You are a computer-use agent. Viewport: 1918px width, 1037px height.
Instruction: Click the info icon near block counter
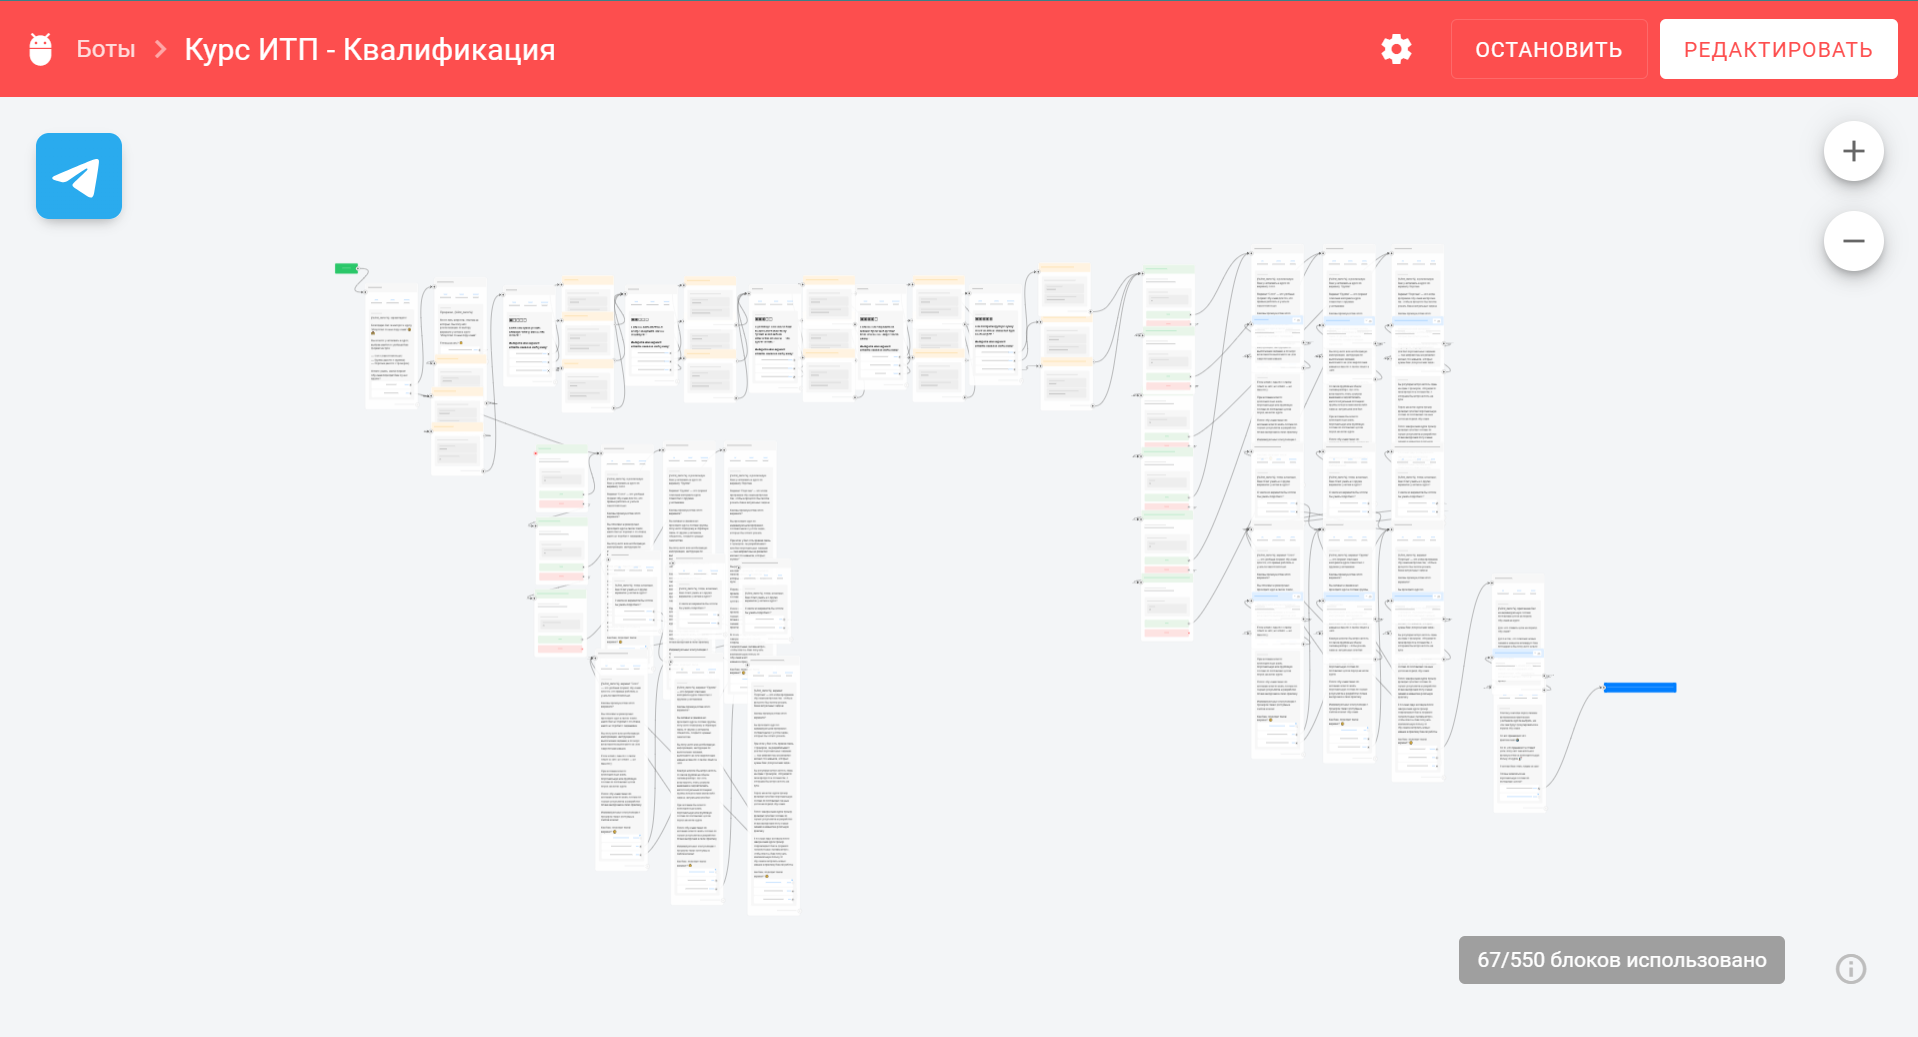(x=1850, y=968)
